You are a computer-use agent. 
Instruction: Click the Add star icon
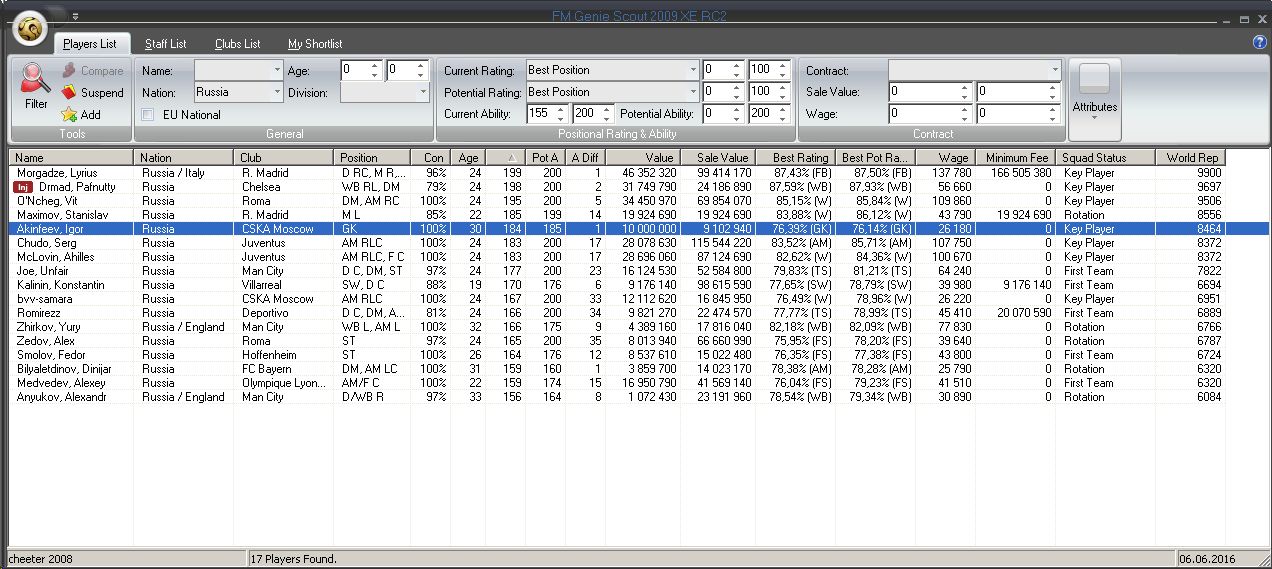pyautogui.click(x=68, y=115)
